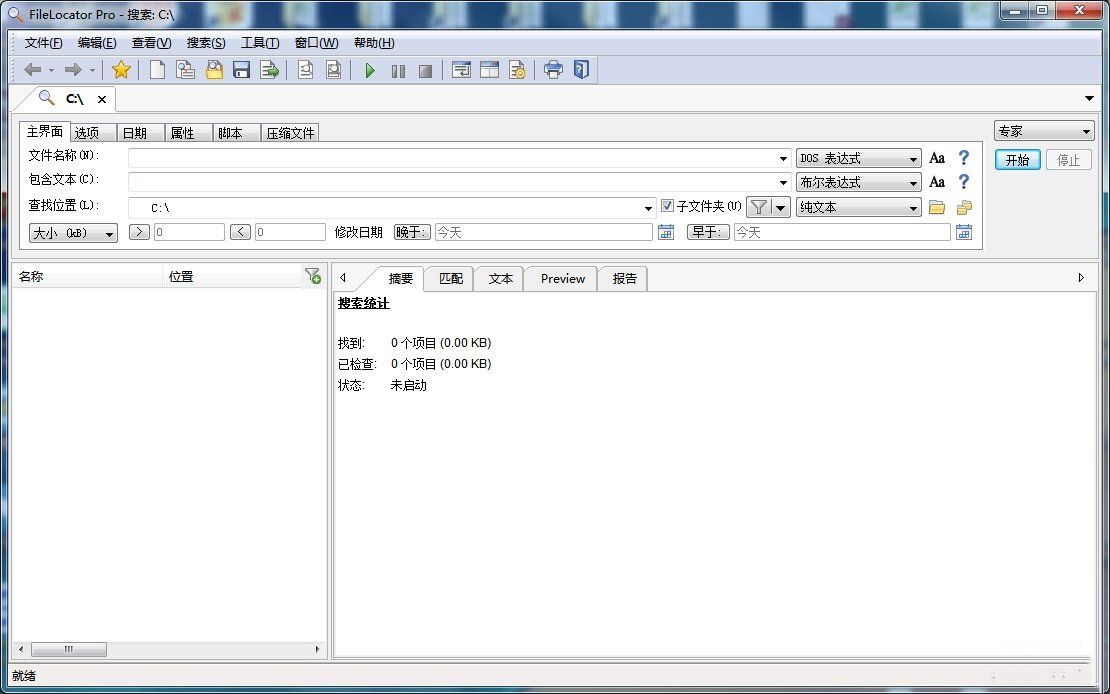Save the search with floppy disk icon
The height and width of the screenshot is (694, 1110).
(x=241, y=69)
